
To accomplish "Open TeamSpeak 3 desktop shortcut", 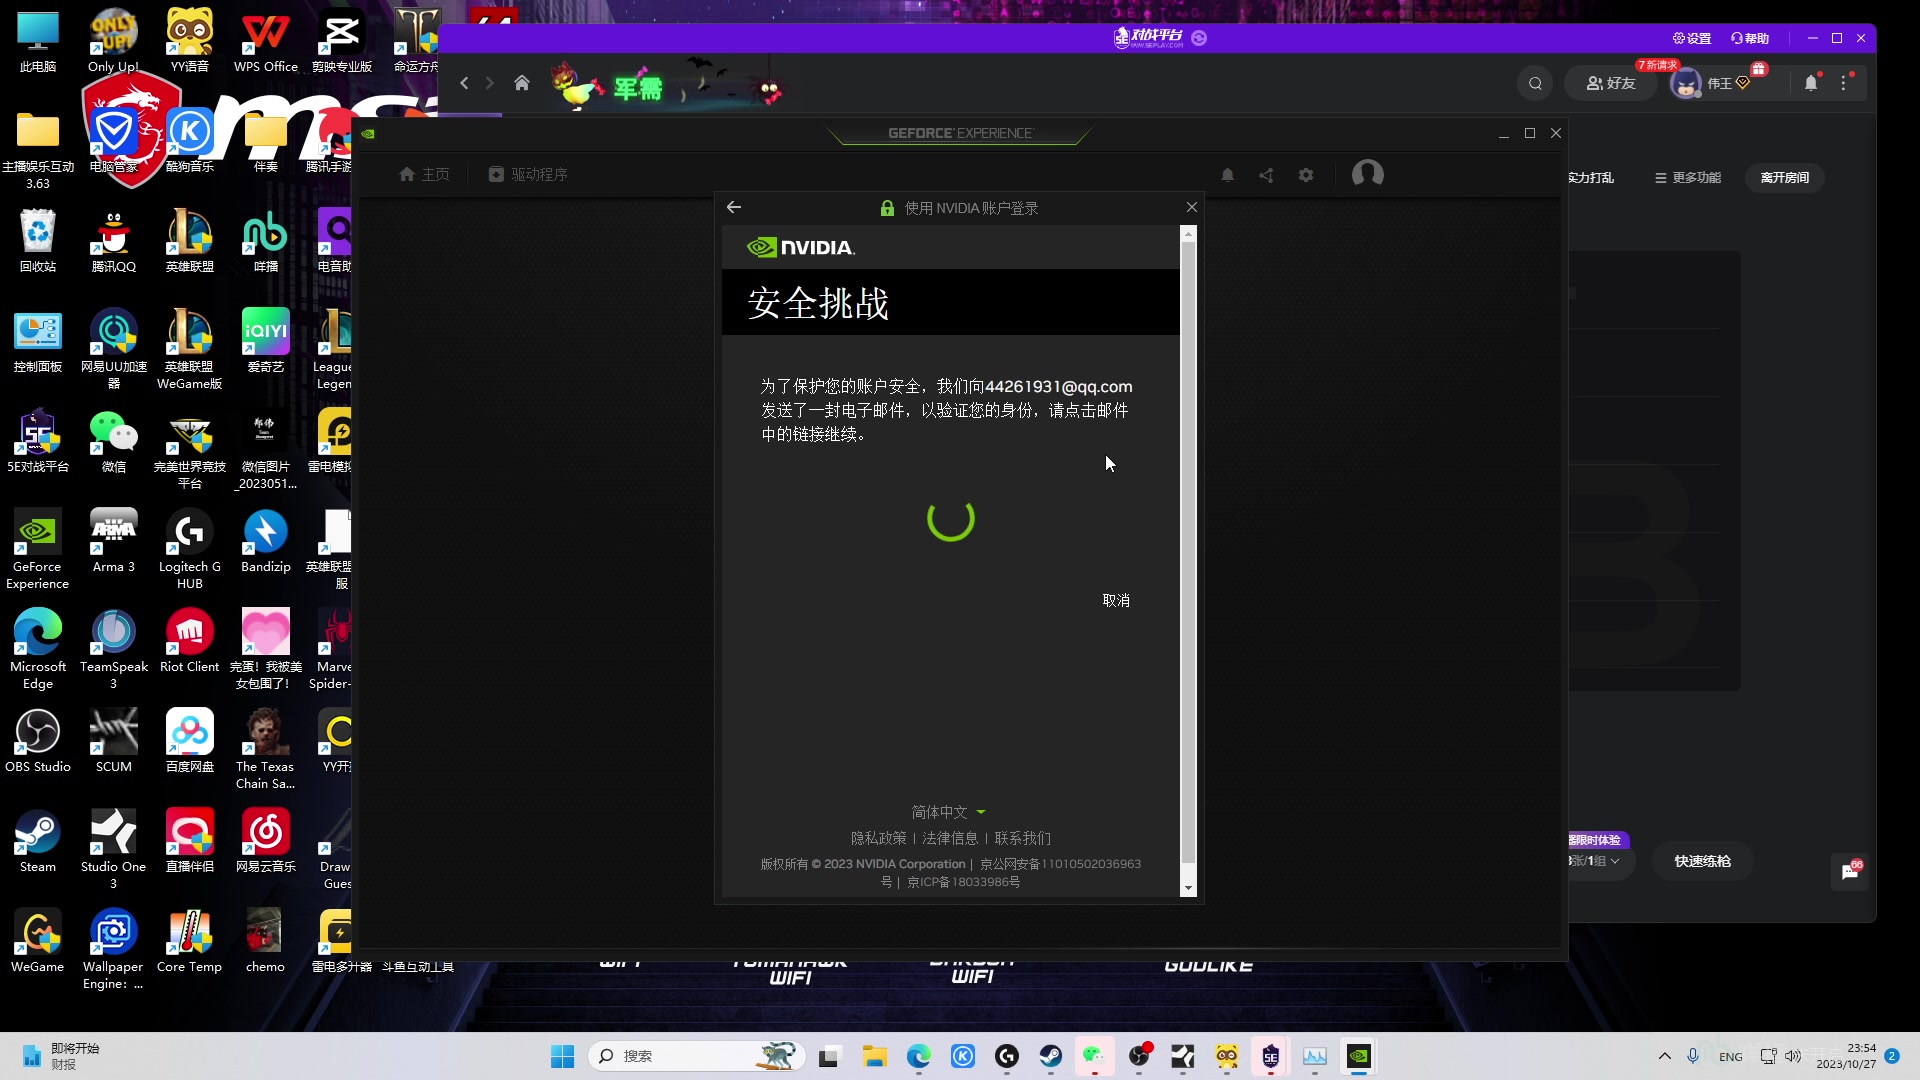I will coord(114,649).
